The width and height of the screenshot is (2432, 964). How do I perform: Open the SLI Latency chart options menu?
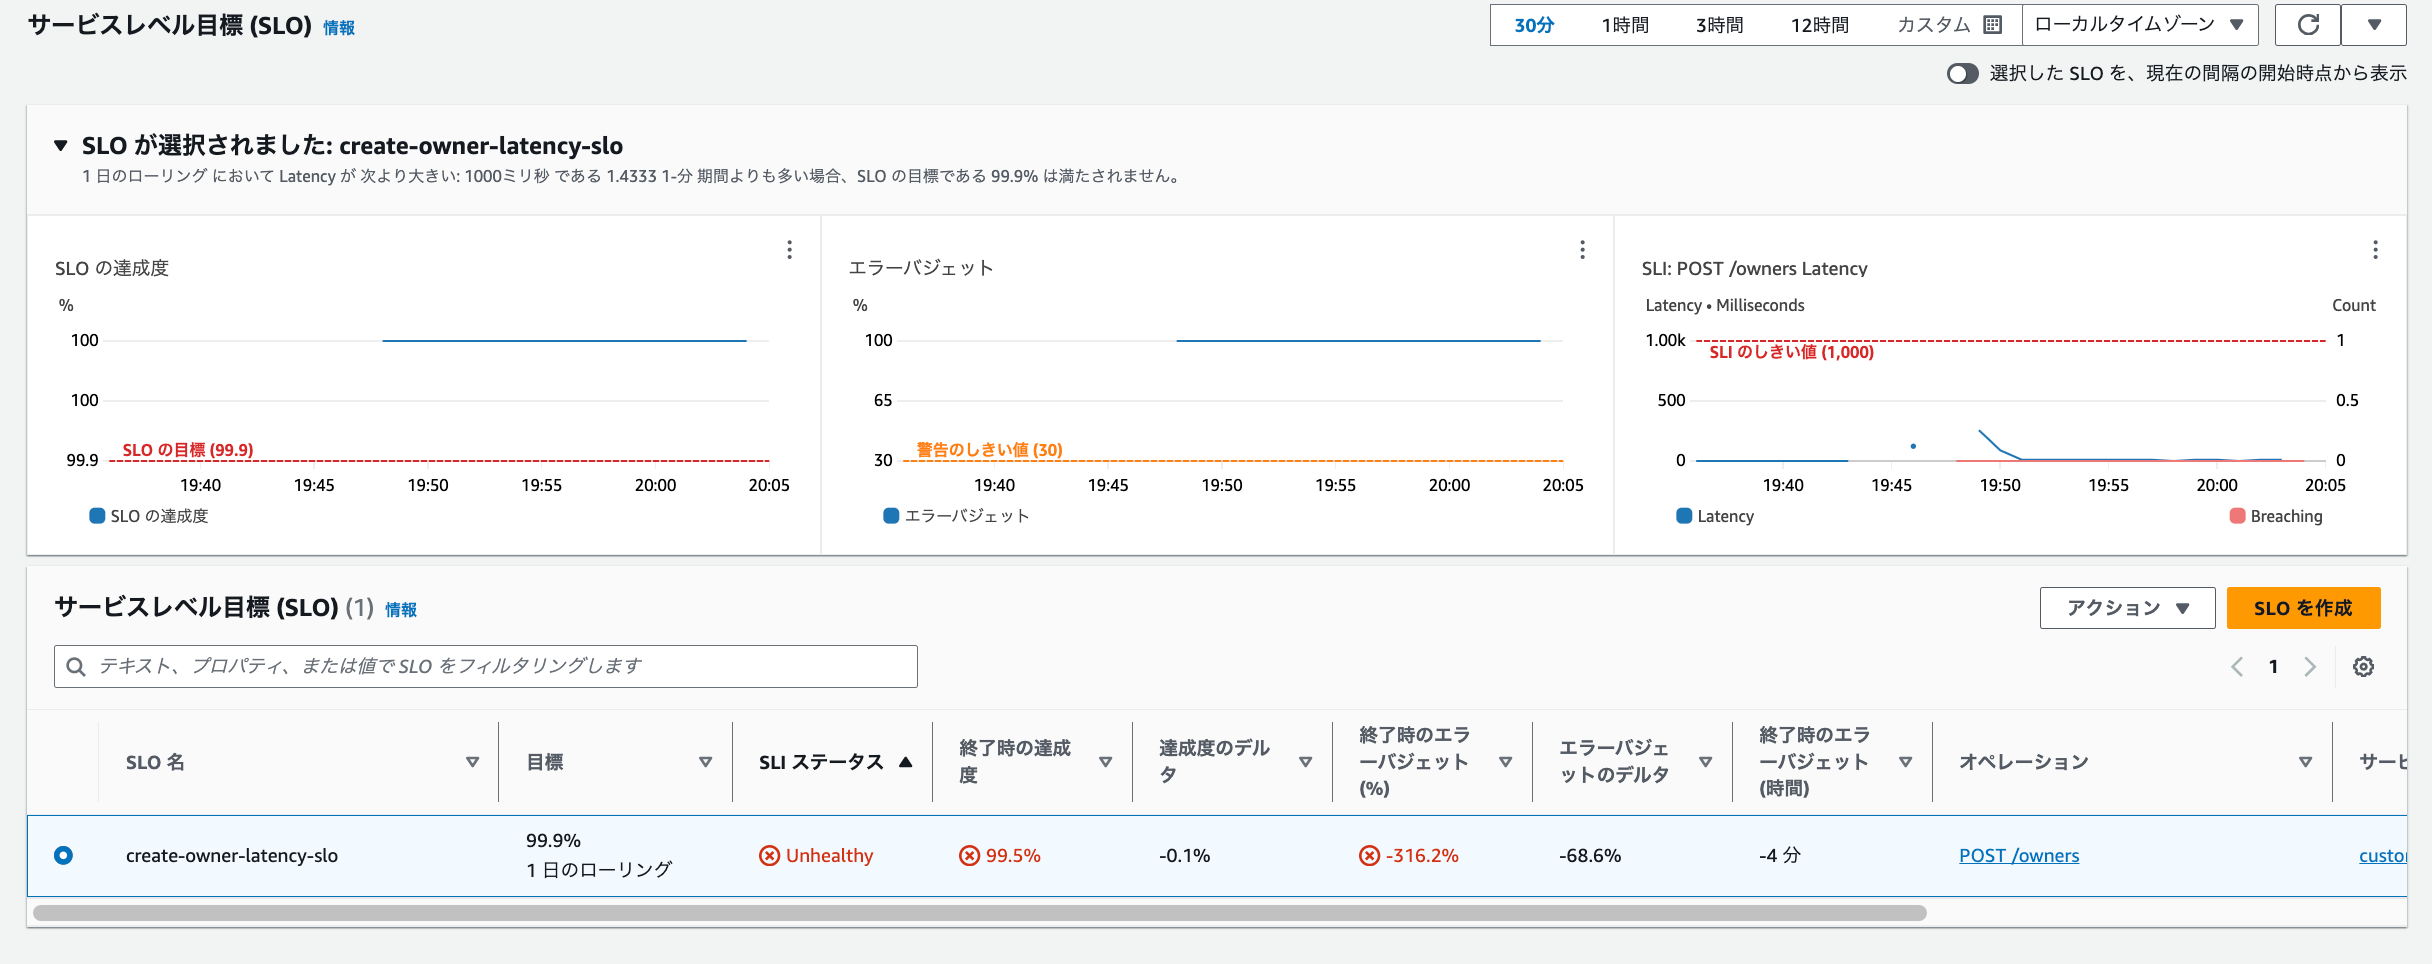coord(2375,250)
